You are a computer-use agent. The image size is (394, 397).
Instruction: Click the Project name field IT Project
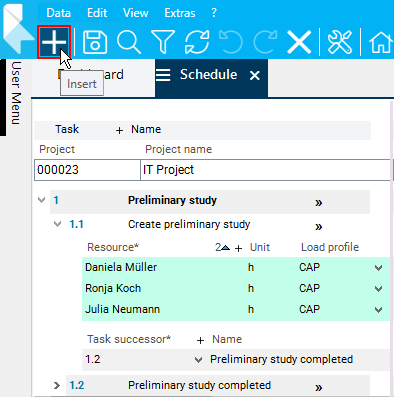(265, 170)
